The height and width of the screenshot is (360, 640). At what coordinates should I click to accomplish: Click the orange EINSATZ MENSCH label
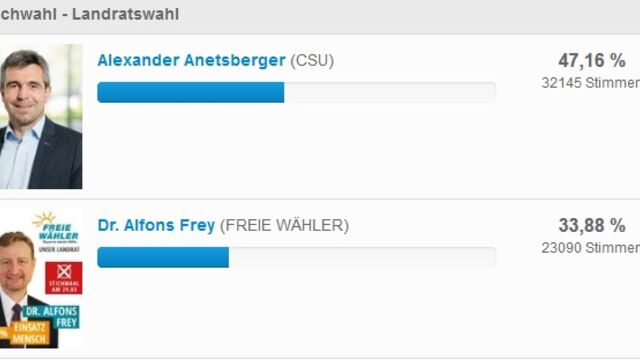coord(29,333)
